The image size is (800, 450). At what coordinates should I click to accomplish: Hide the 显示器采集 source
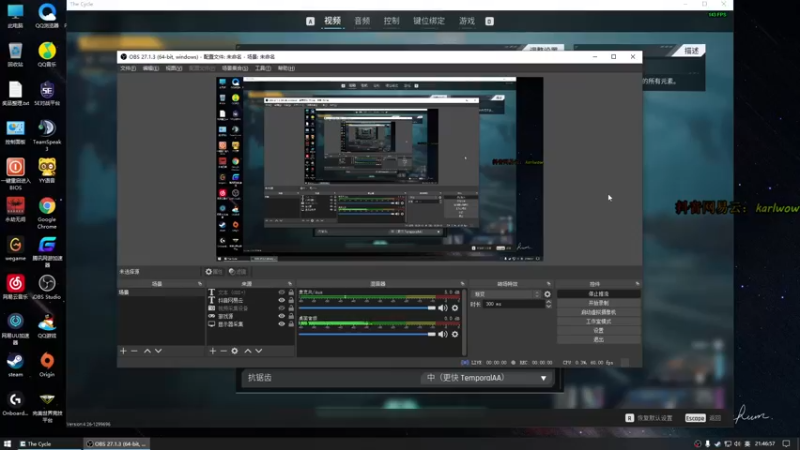(281, 324)
